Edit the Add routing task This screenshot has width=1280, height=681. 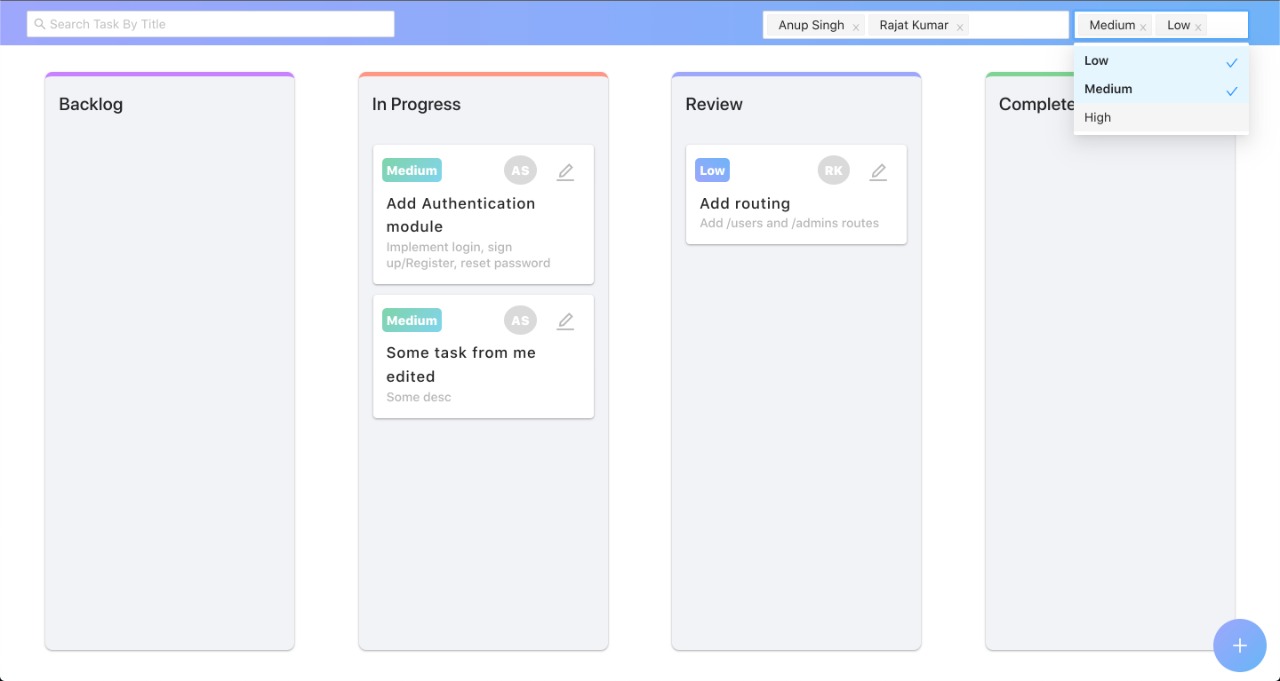(x=878, y=171)
